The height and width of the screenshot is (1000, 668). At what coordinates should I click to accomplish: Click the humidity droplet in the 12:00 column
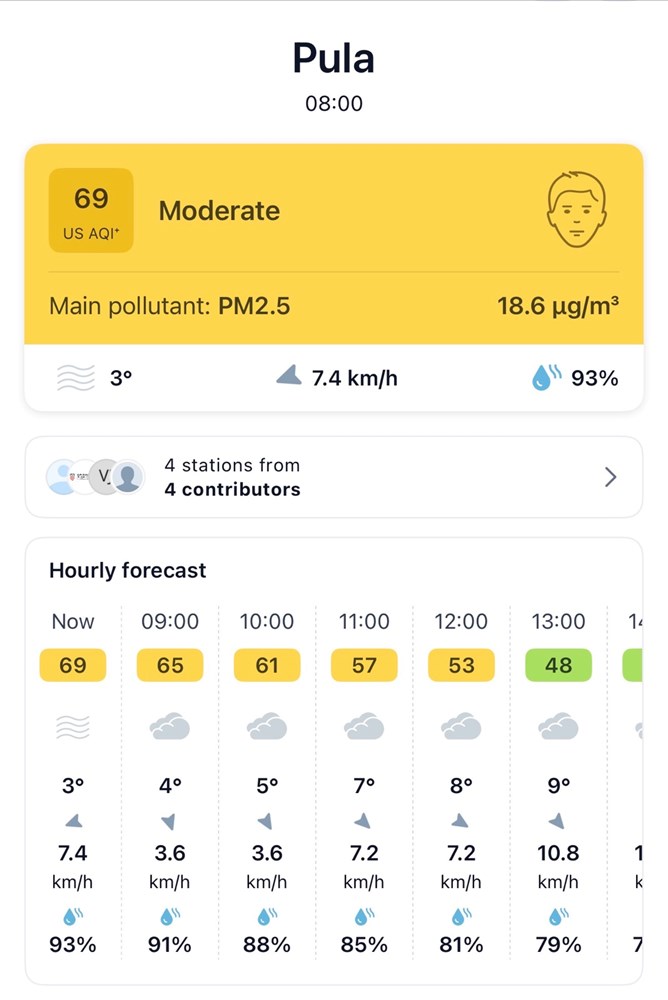pyautogui.click(x=461, y=916)
